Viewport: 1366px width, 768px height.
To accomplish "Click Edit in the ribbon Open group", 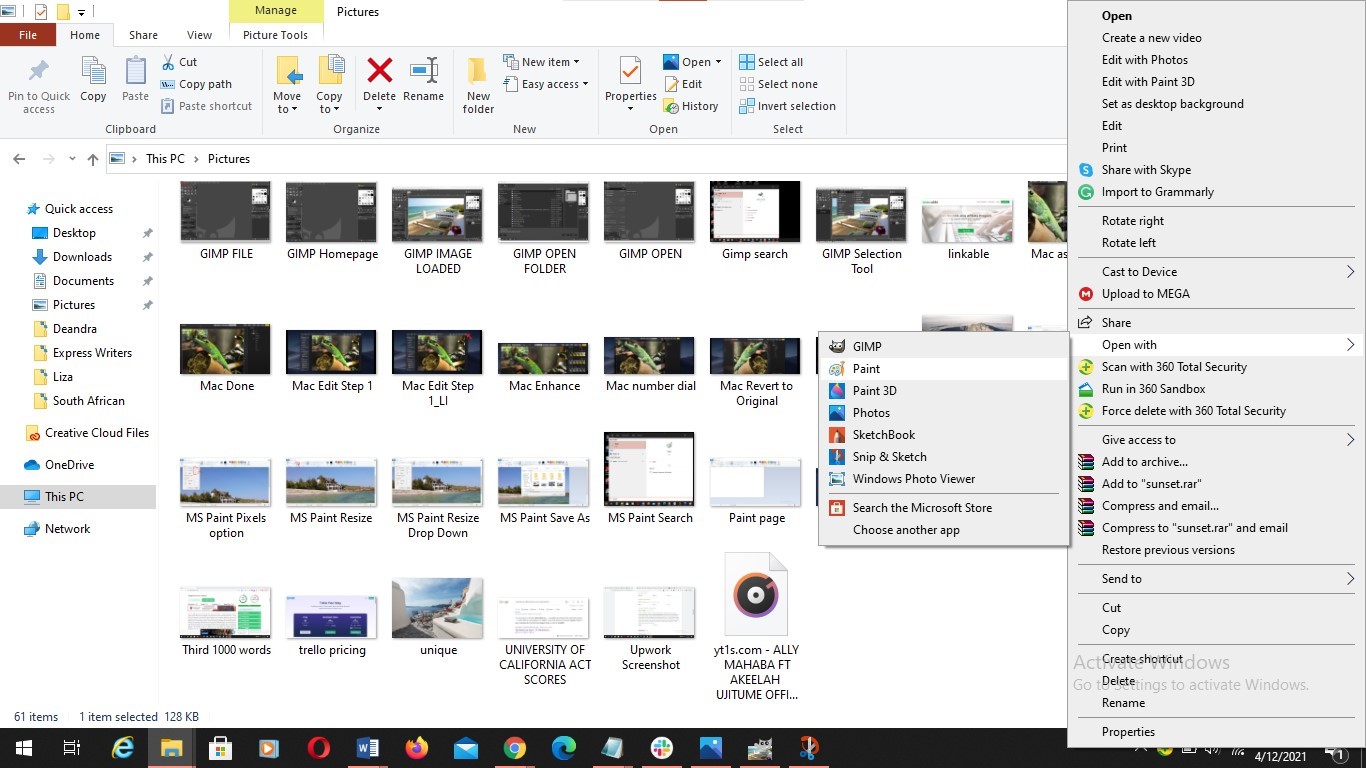I will [683, 84].
